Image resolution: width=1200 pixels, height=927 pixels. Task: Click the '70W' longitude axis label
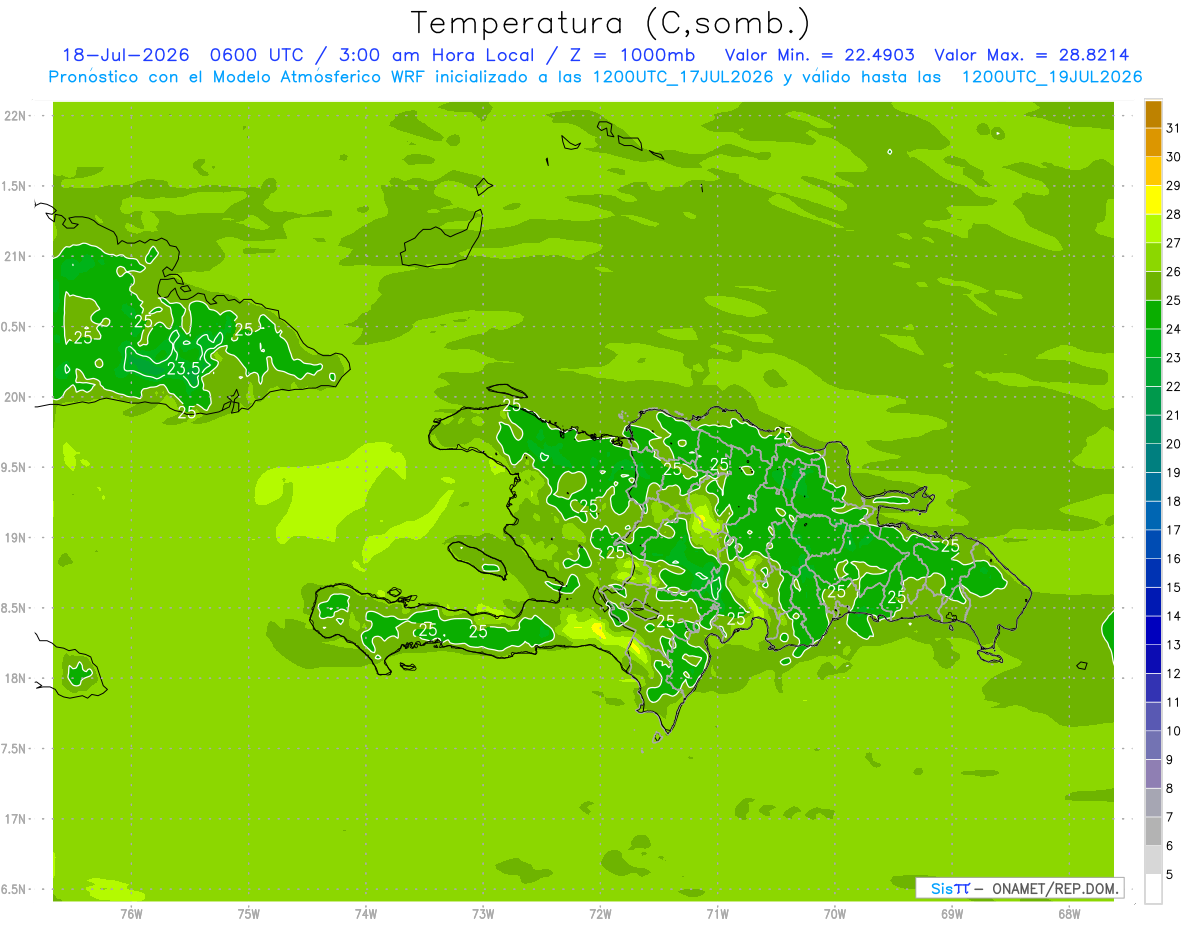pyautogui.click(x=835, y=913)
